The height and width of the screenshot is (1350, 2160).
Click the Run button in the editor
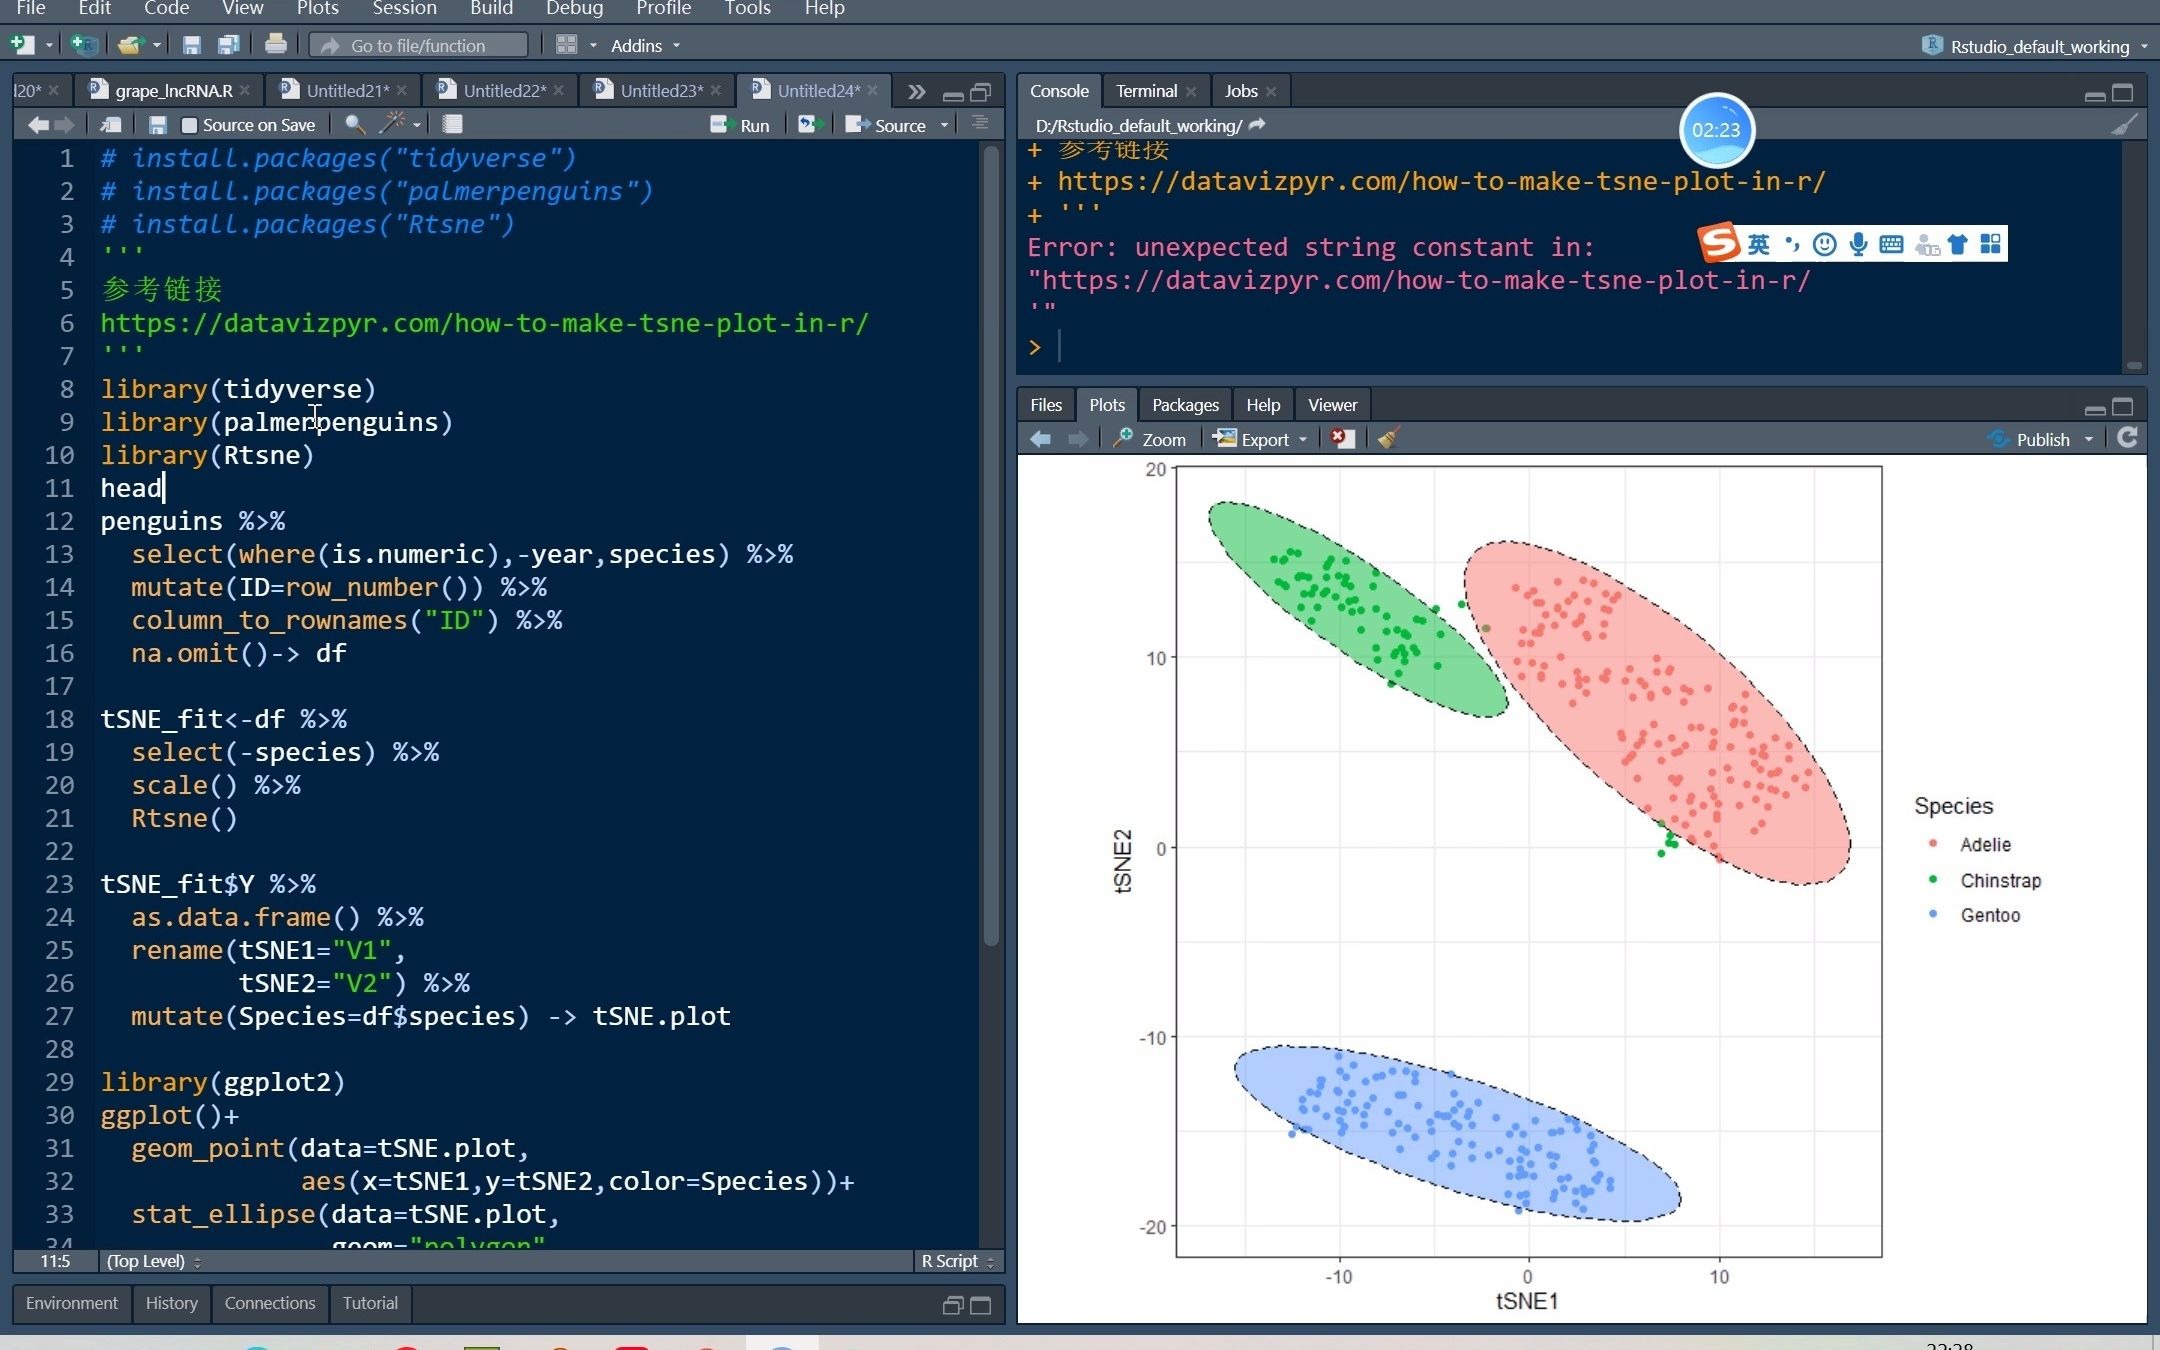(x=741, y=125)
